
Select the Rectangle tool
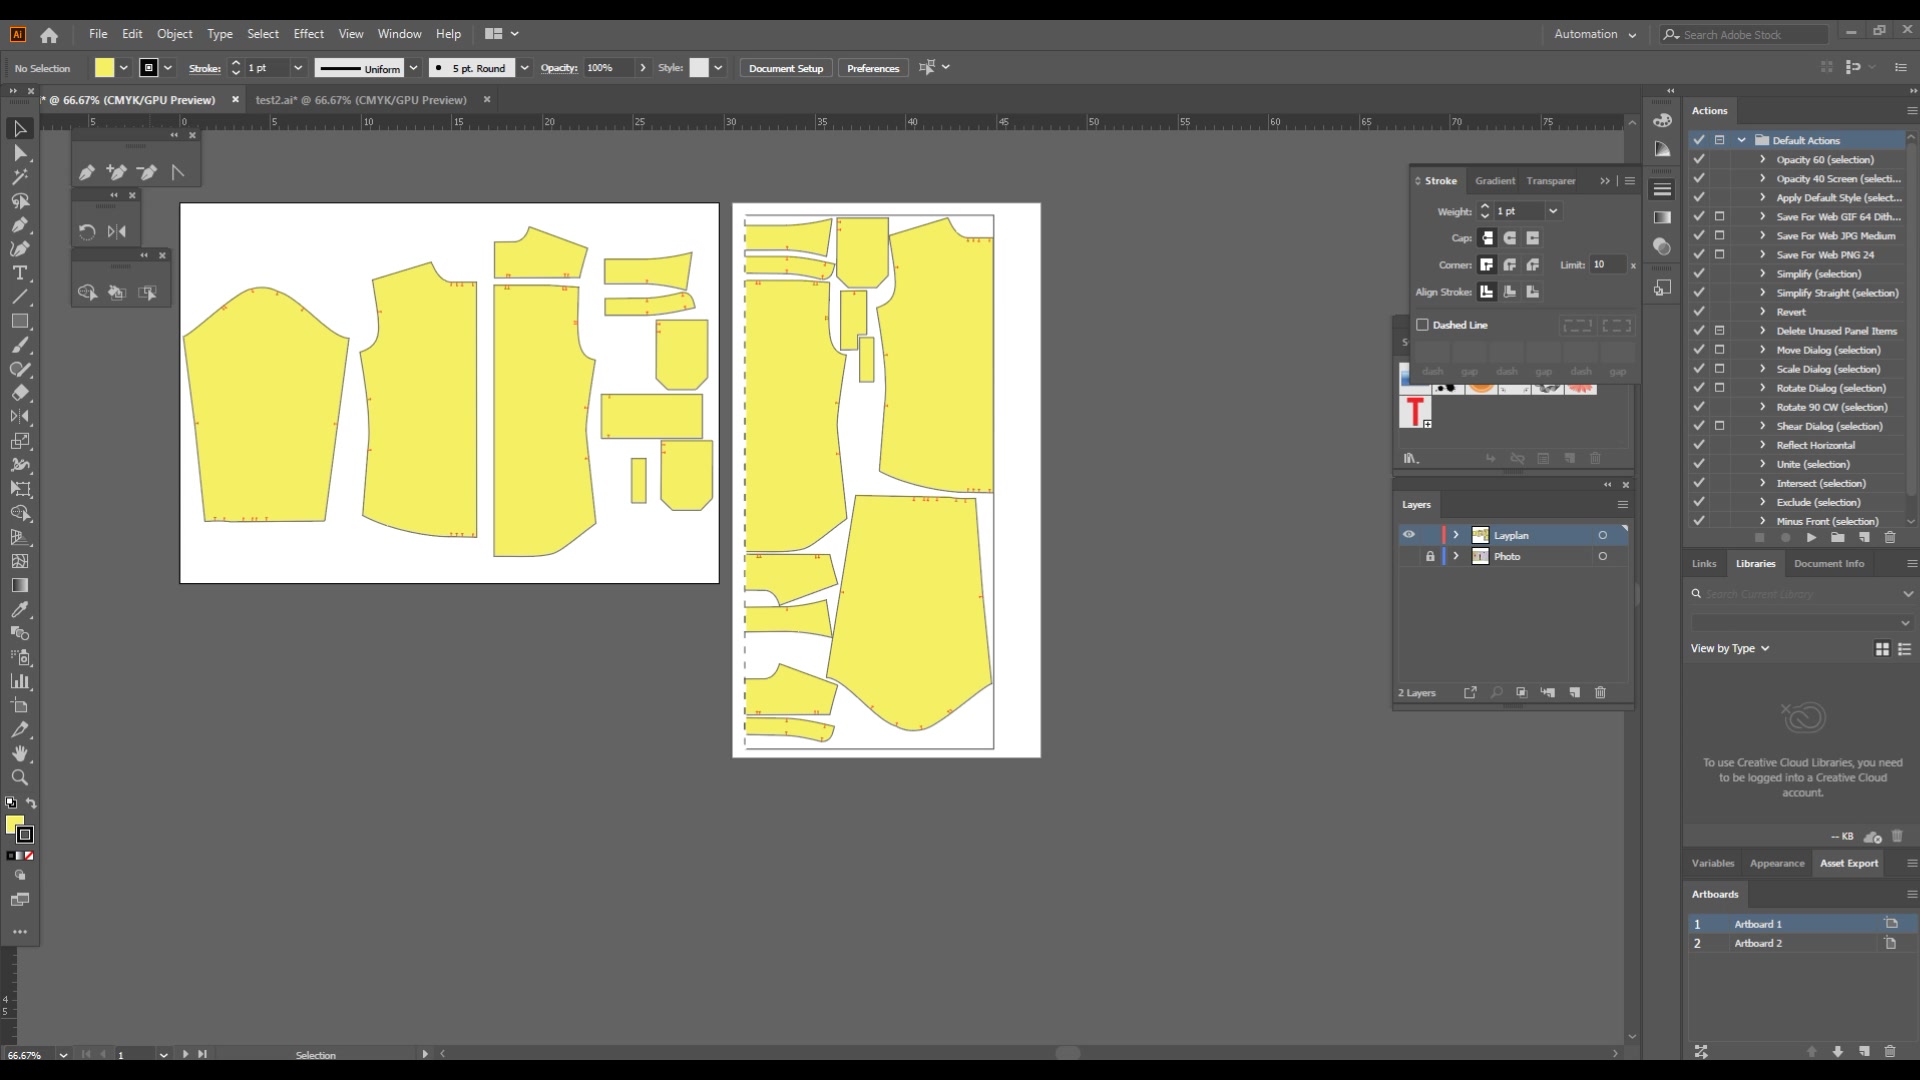[x=20, y=321]
